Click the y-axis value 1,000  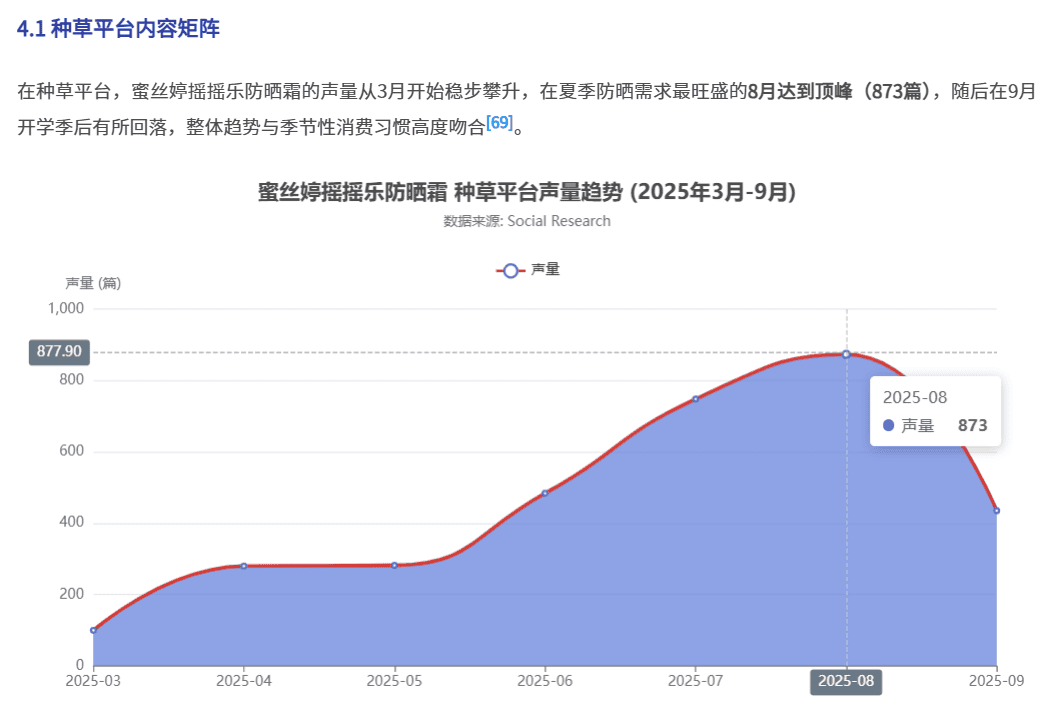(x=66, y=309)
